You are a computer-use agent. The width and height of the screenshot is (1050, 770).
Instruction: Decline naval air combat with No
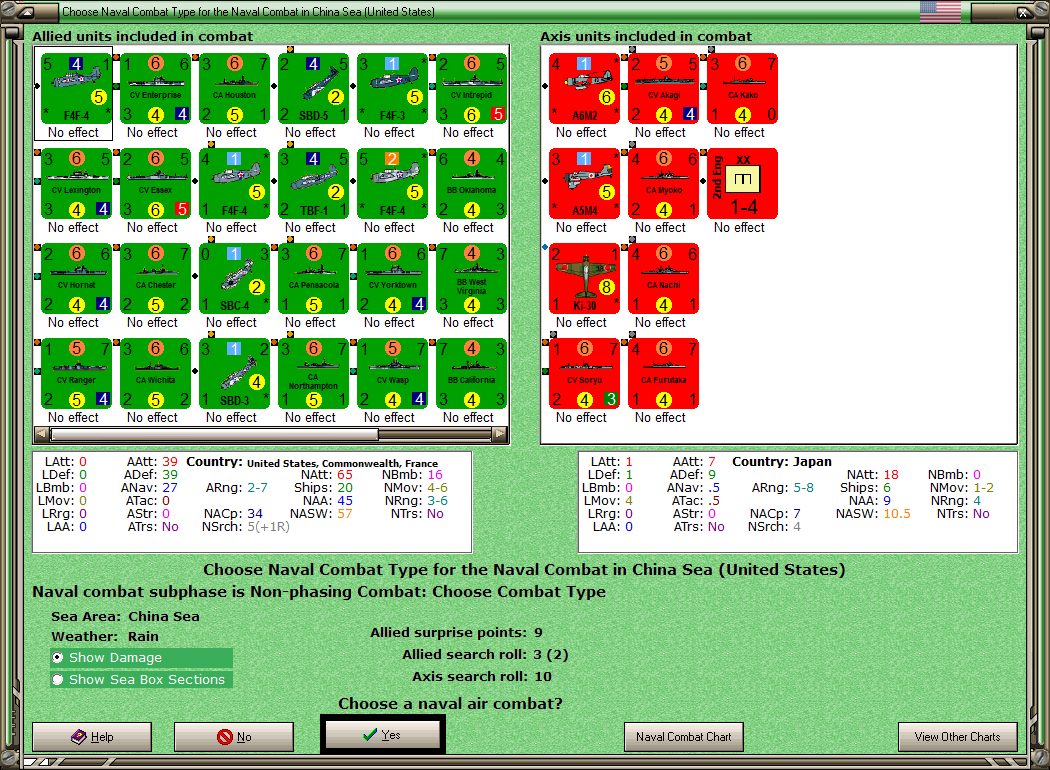pyautogui.click(x=234, y=737)
